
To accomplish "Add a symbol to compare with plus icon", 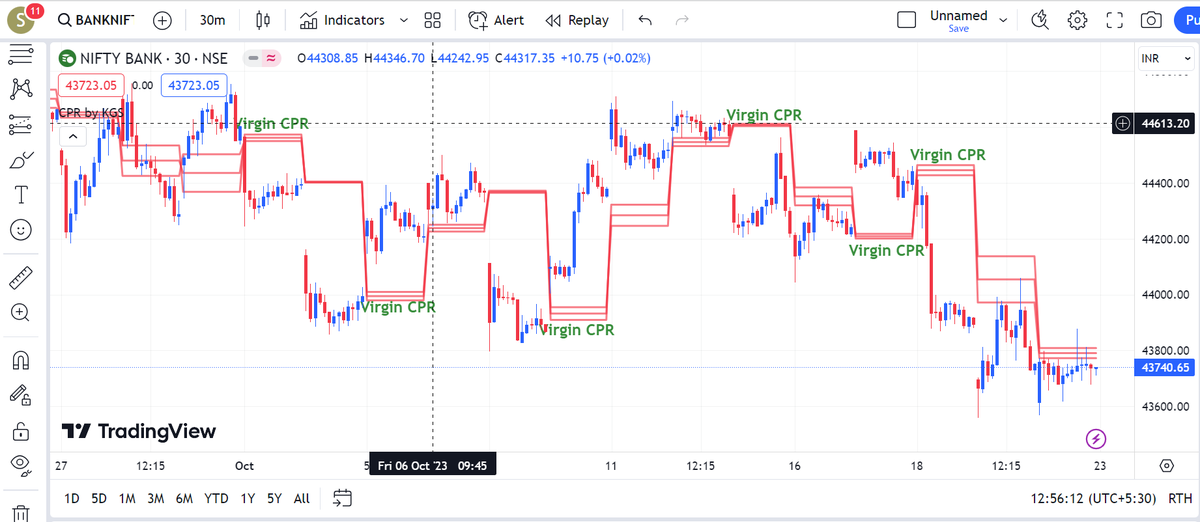I will (x=162, y=20).
